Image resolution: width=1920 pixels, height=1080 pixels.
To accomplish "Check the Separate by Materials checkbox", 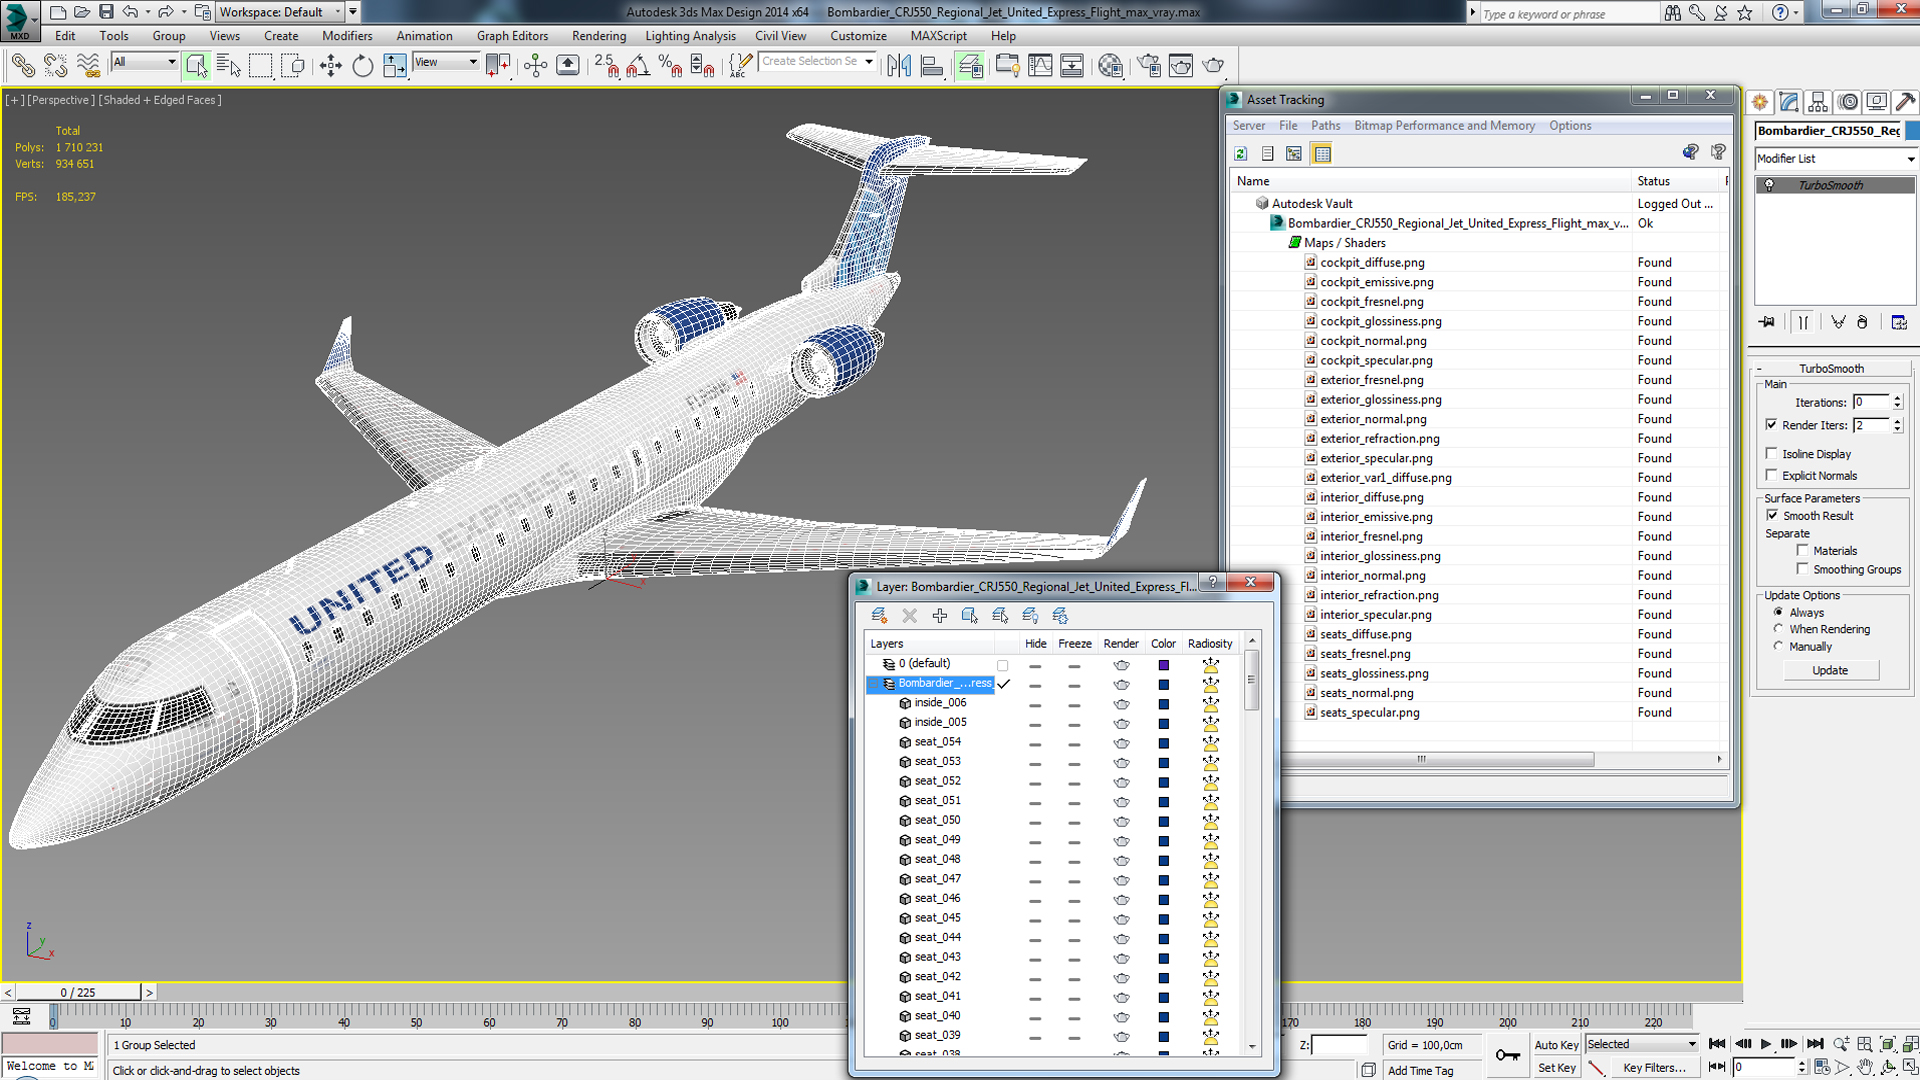I will tap(1803, 550).
